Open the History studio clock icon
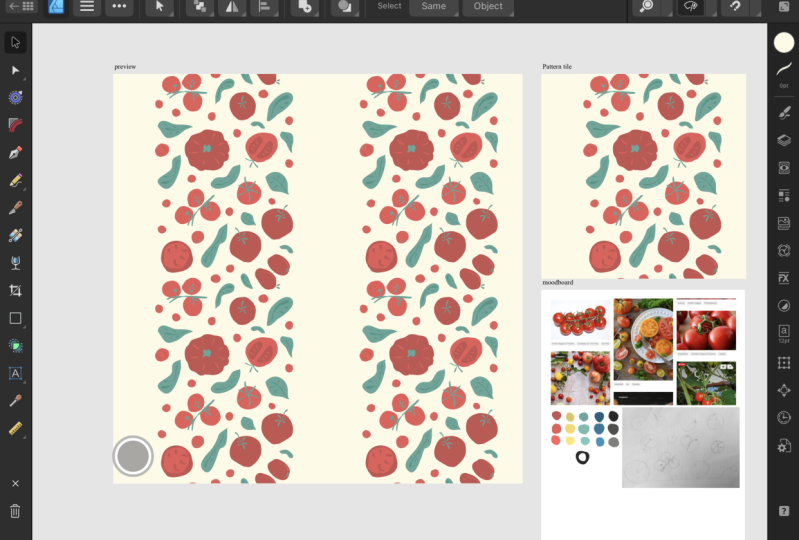 pos(784,418)
